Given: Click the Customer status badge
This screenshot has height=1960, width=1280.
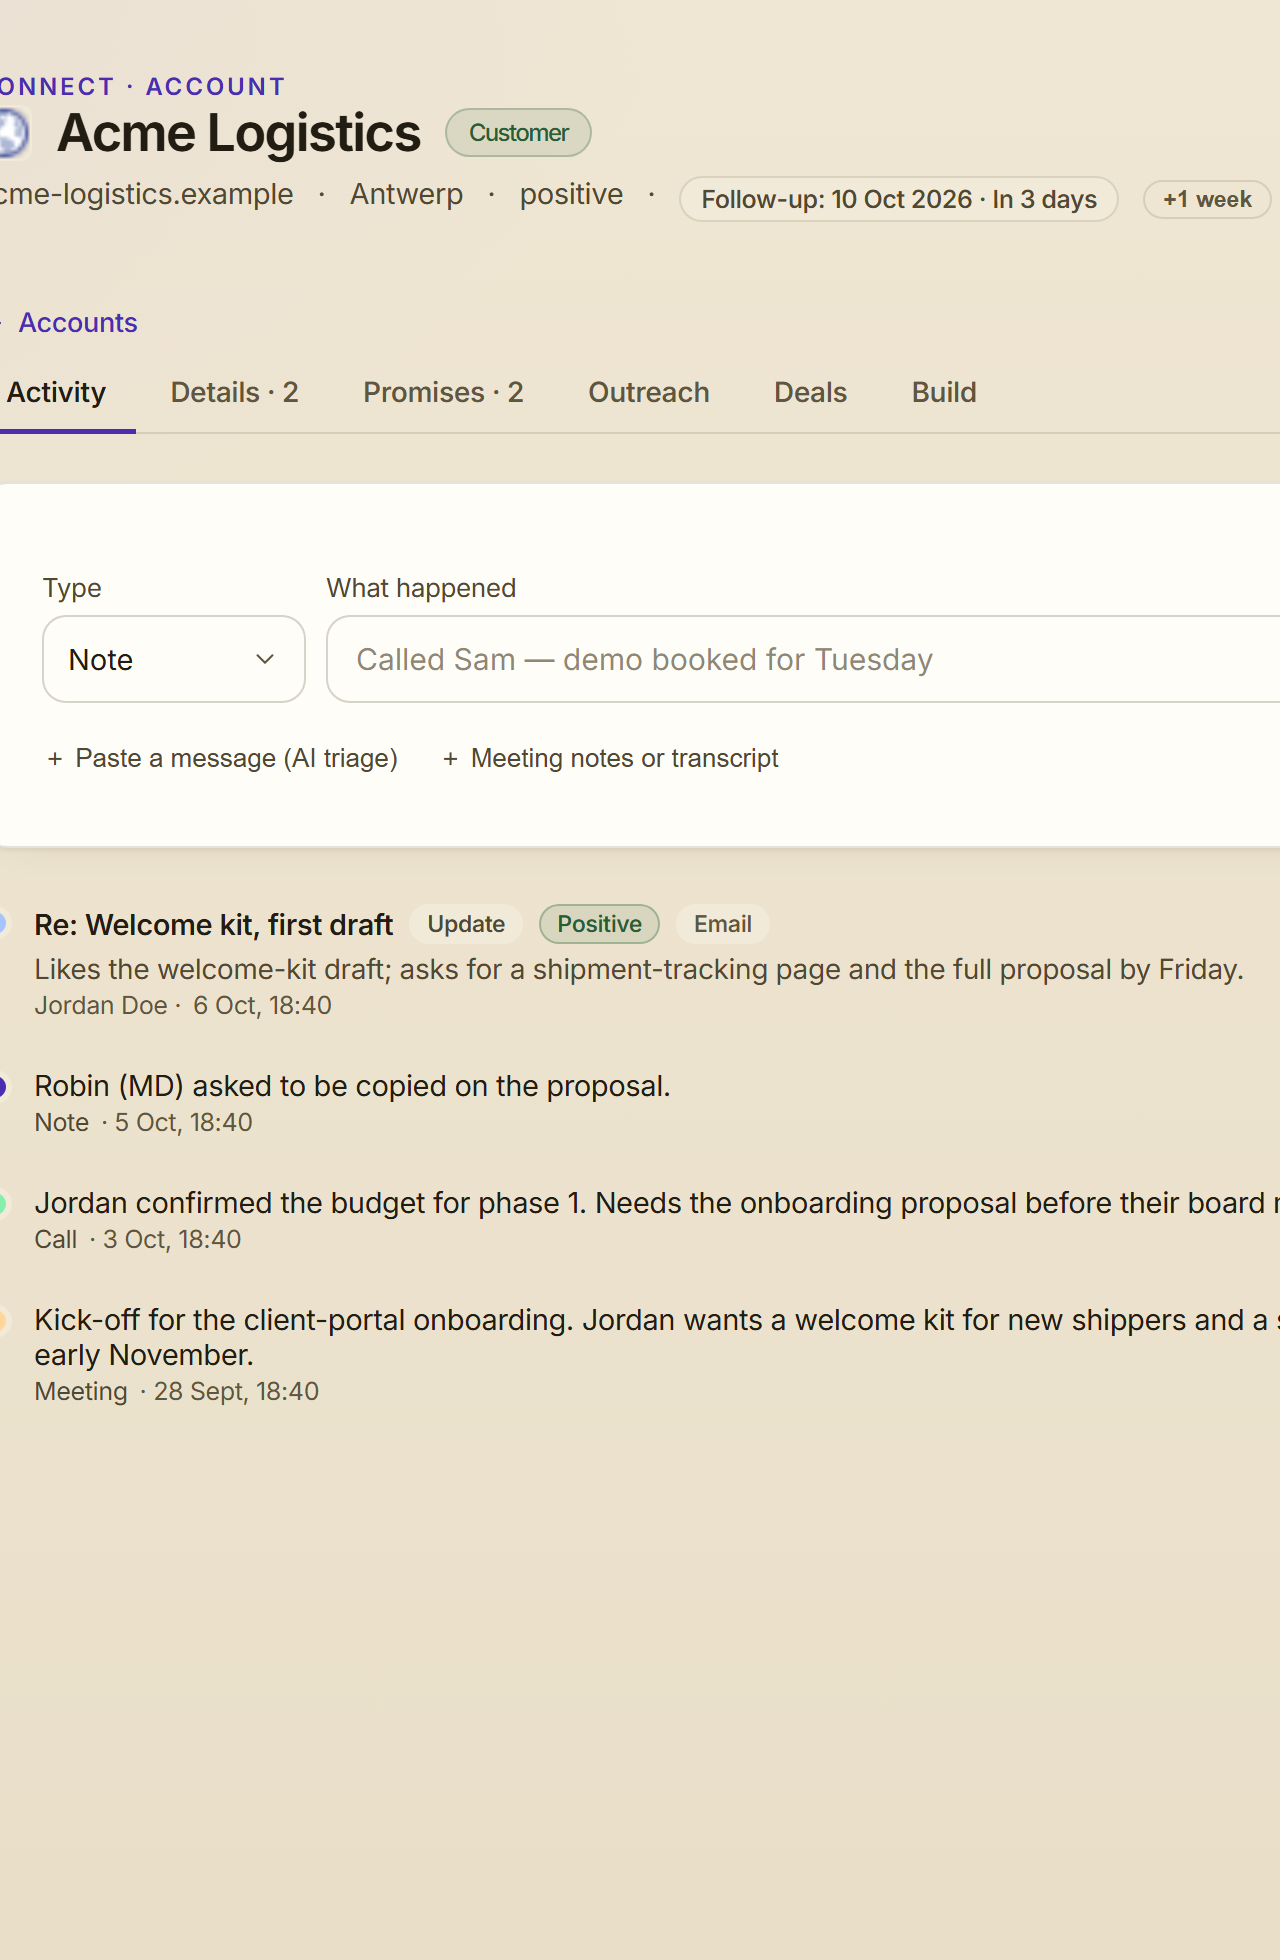Looking at the screenshot, I should click(x=518, y=133).
